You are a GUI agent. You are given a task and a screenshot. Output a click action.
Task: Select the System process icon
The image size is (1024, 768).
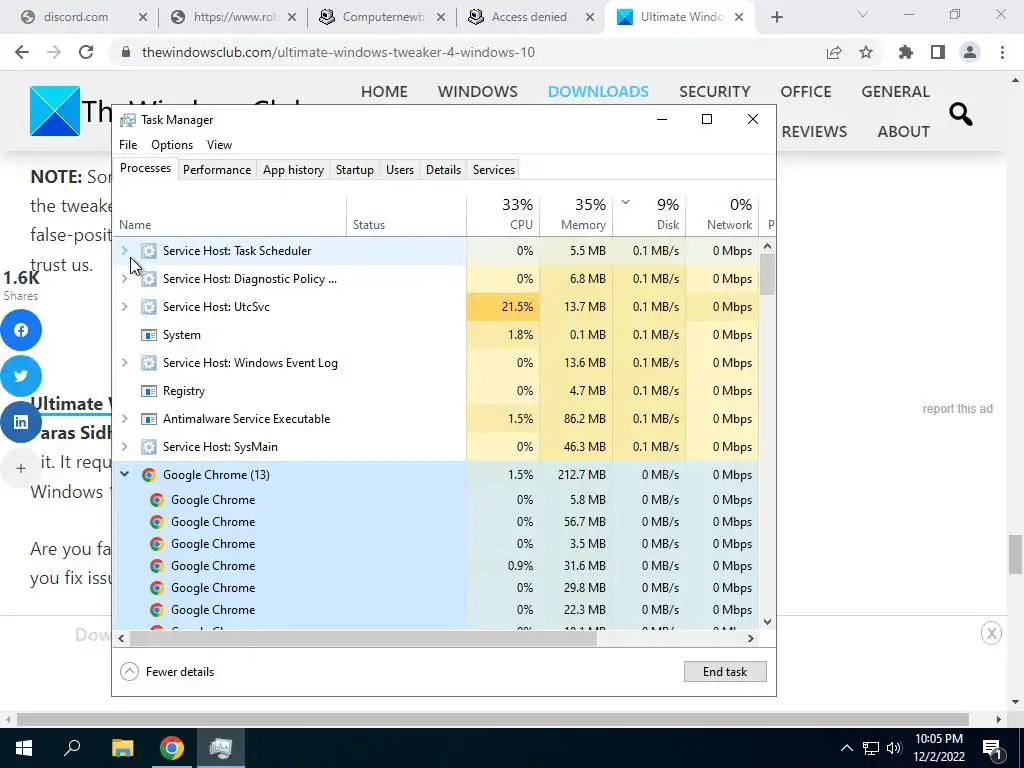coord(149,335)
